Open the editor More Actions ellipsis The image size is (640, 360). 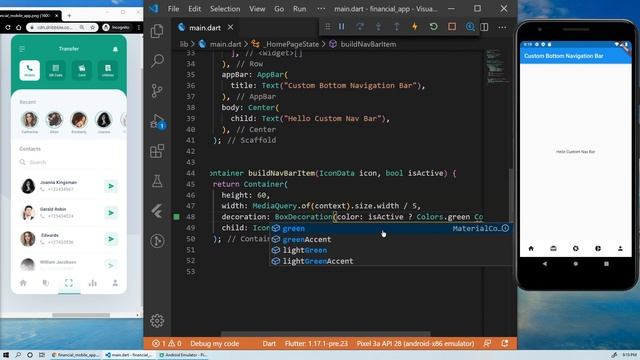(502, 27)
